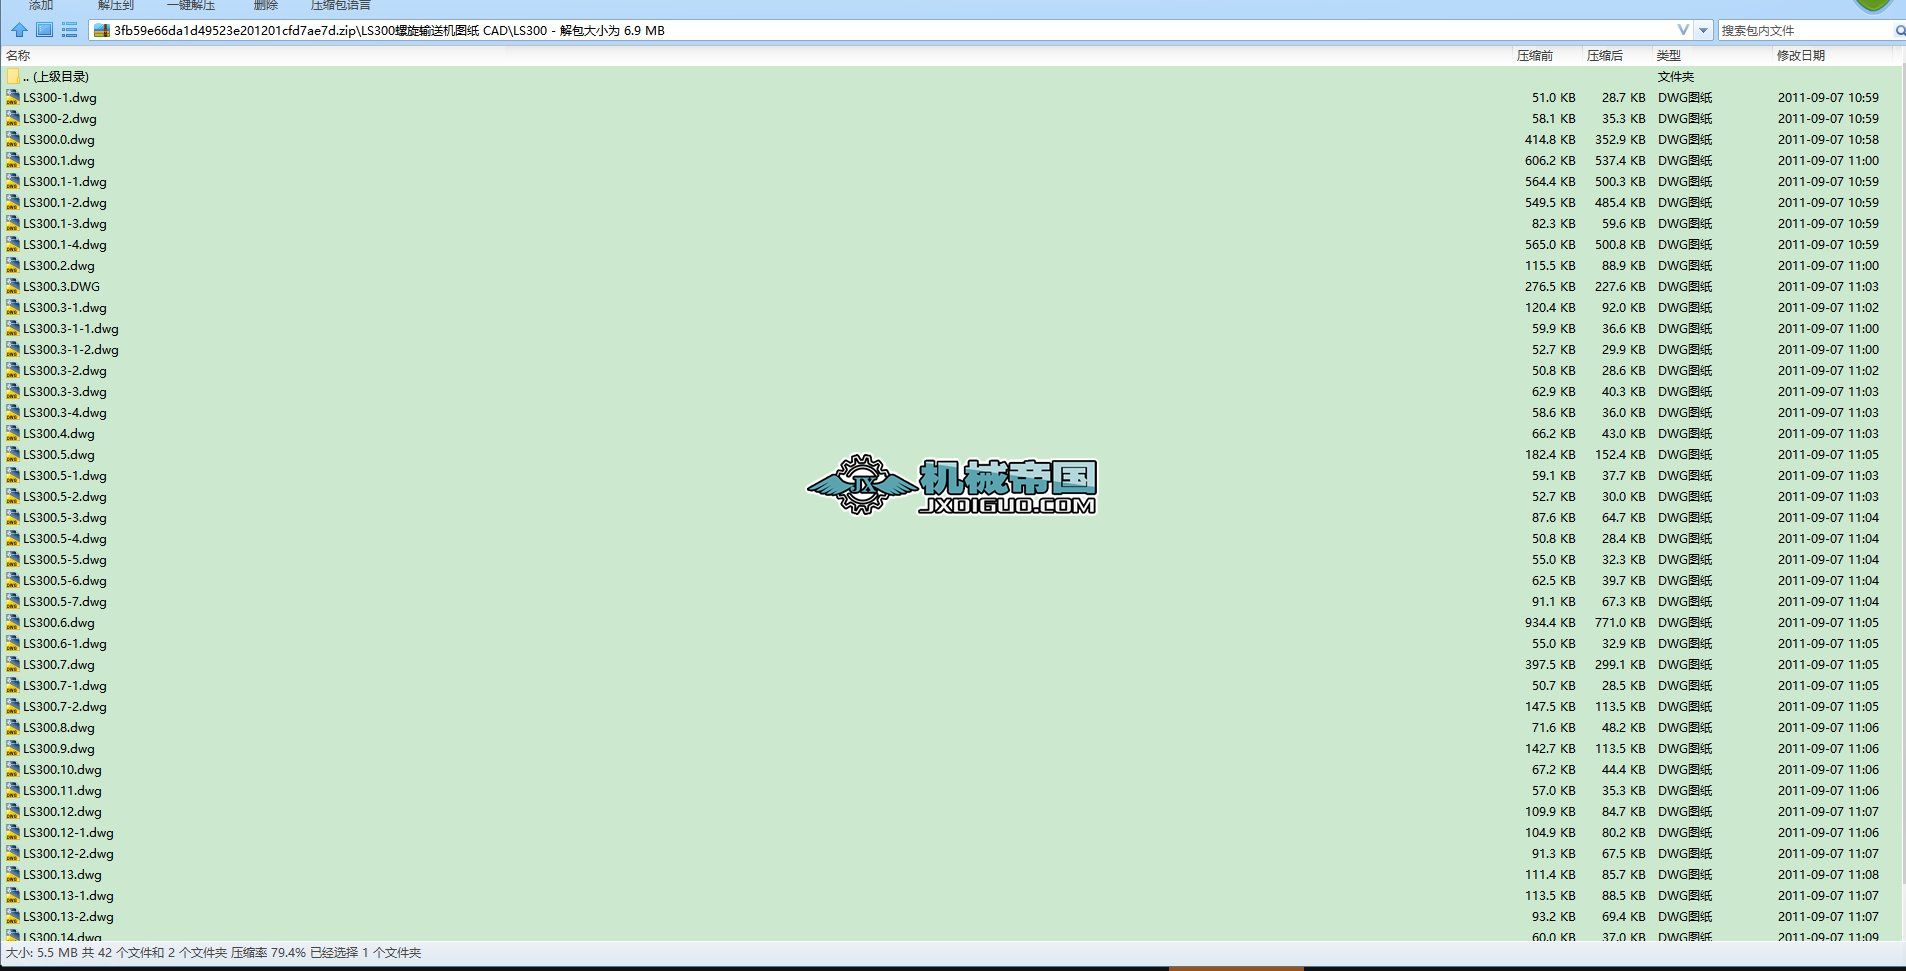Select the file name LS300.11.dwg
The image size is (1906, 971).
pyautogui.click(x=63, y=791)
